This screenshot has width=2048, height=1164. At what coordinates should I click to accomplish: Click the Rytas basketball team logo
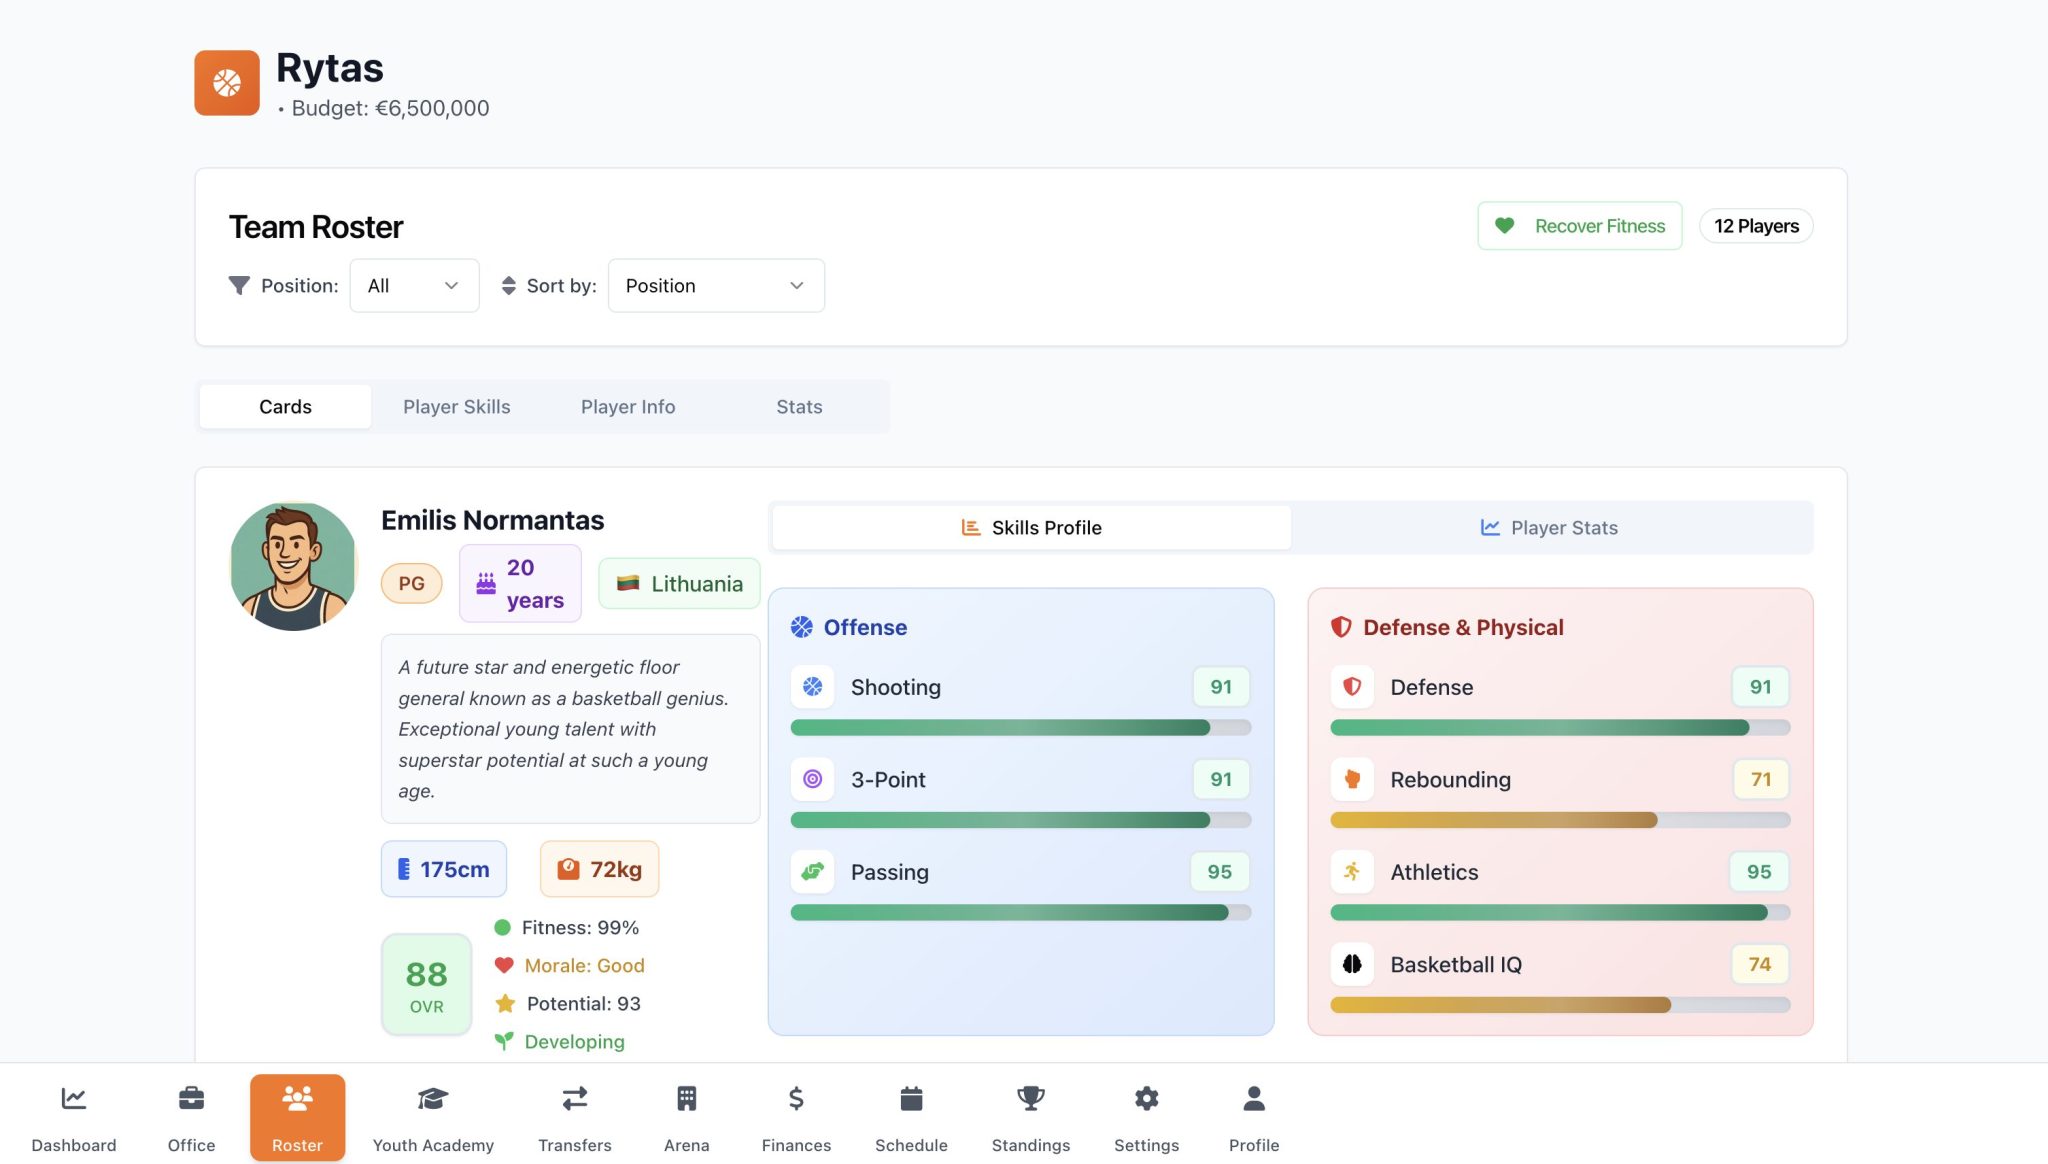pos(227,83)
